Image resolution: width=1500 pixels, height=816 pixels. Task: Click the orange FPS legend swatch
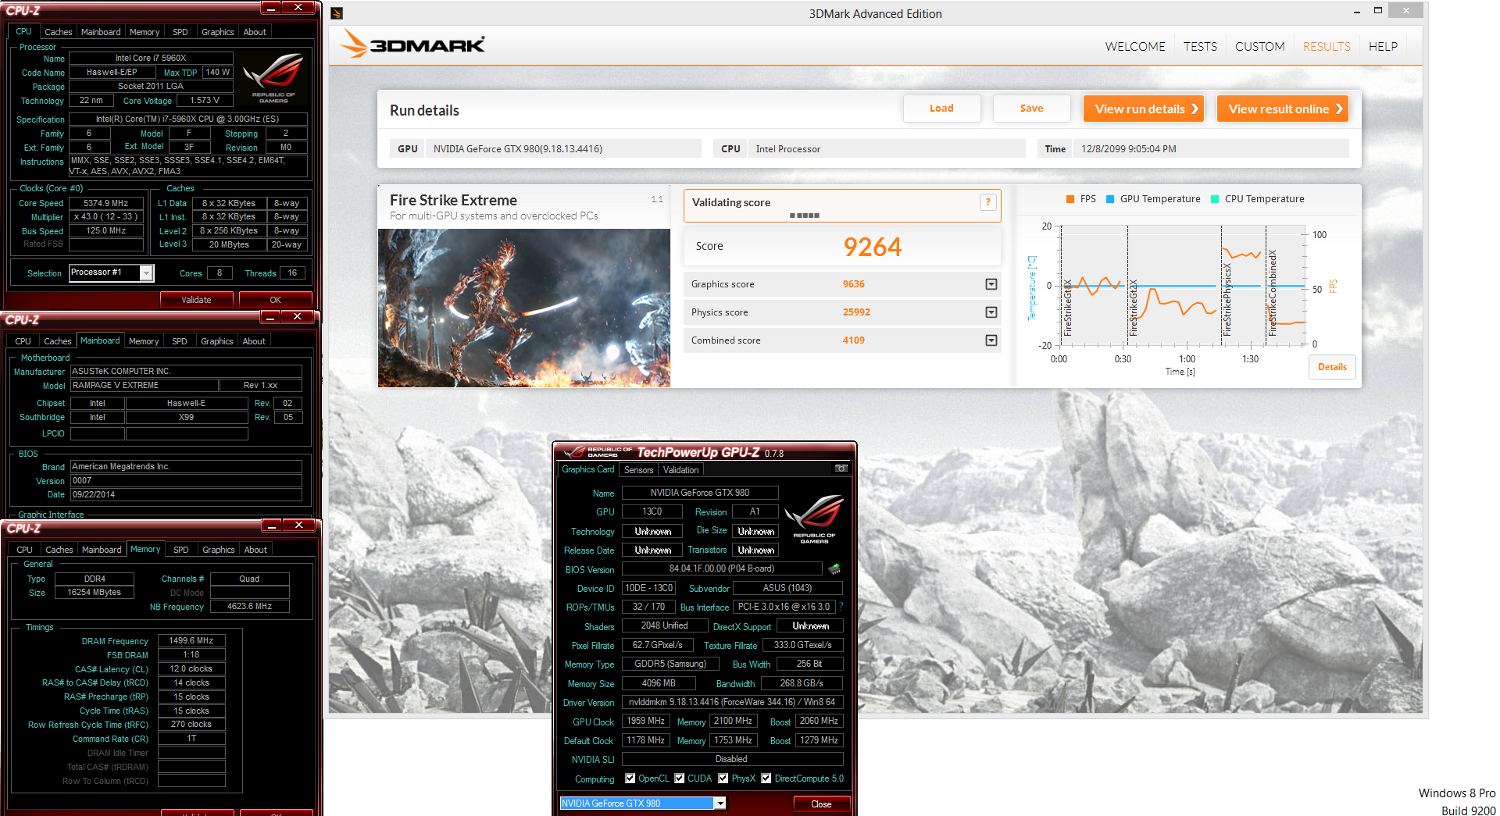(x=1070, y=199)
